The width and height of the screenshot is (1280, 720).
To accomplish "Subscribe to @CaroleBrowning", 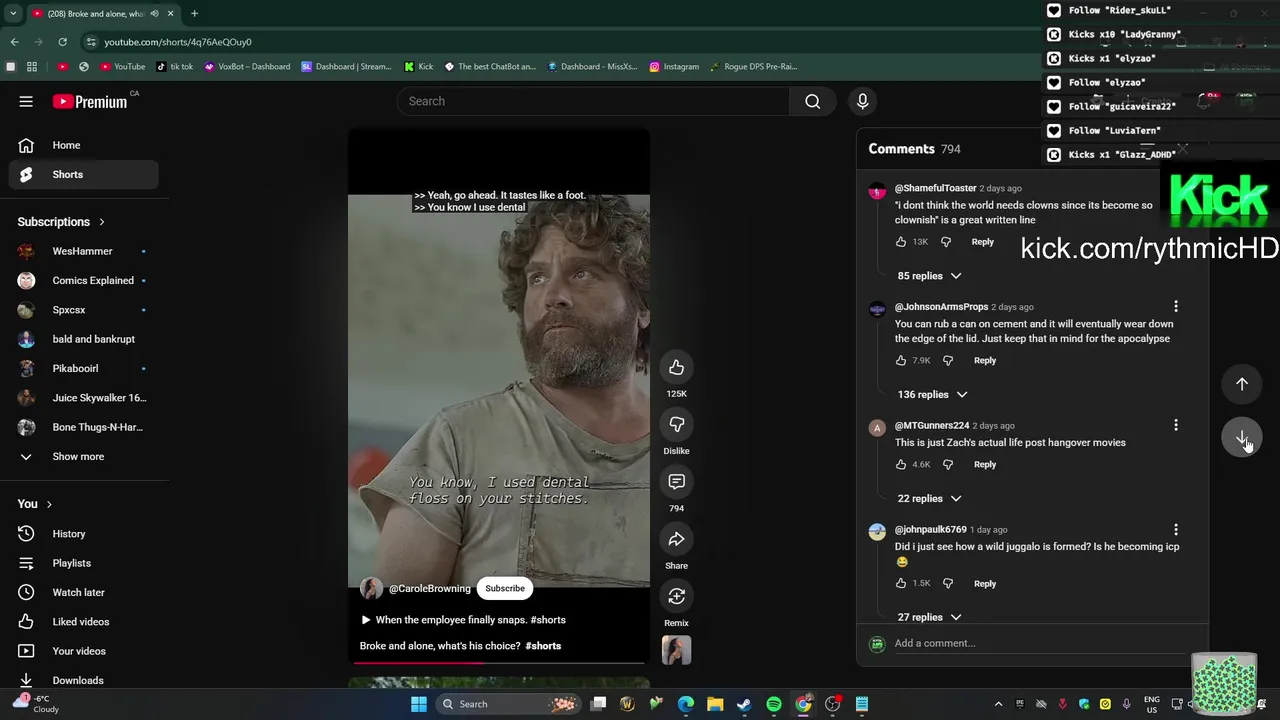I will click(x=505, y=589).
